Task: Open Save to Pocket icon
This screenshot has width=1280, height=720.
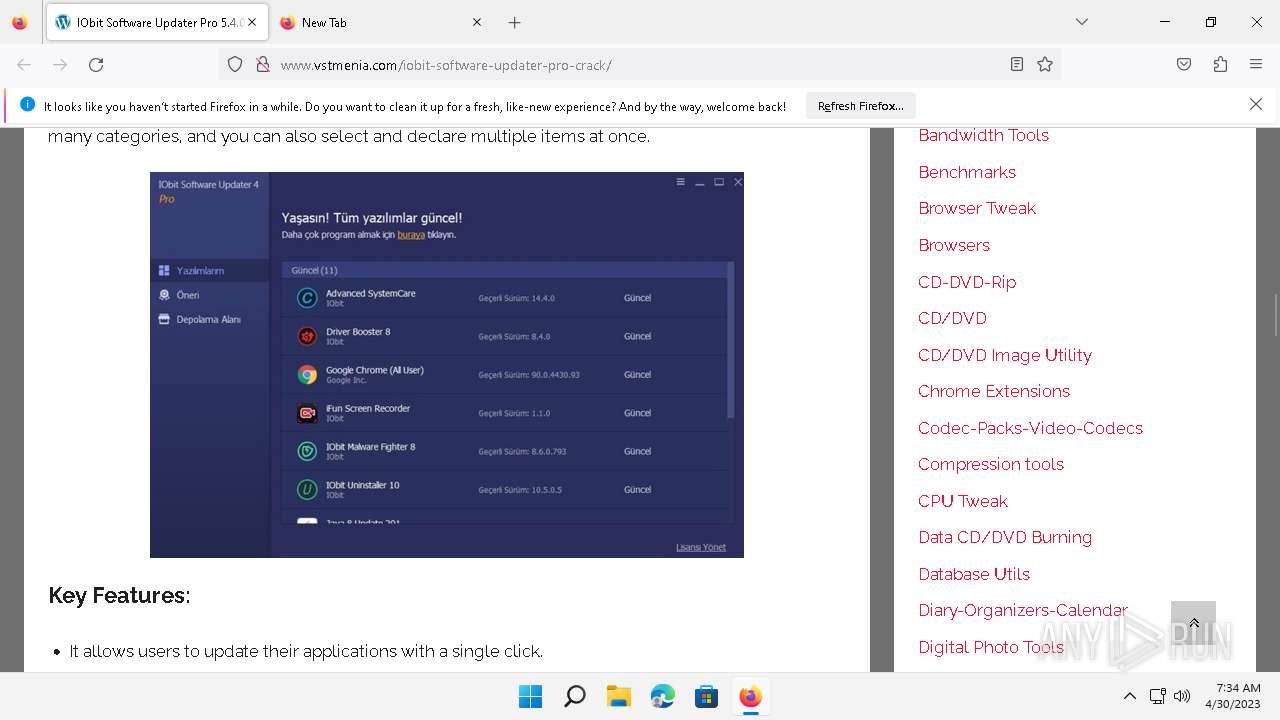Action: click(x=1184, y=65)
